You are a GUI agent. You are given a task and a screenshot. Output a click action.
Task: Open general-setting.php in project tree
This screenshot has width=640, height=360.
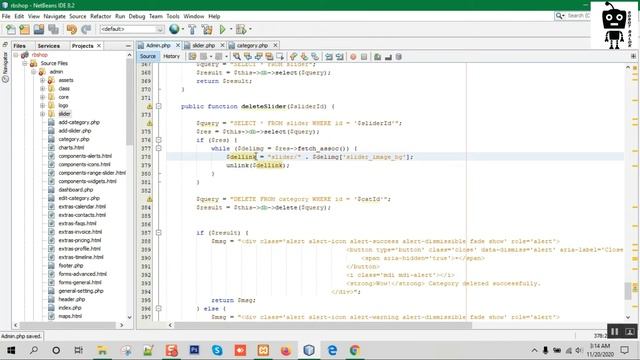click(x=81, y=291)
